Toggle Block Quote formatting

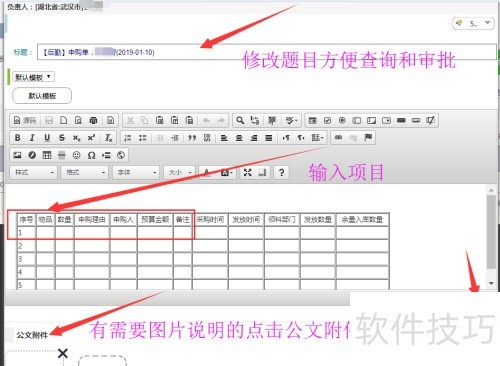(x=192, y=138)
